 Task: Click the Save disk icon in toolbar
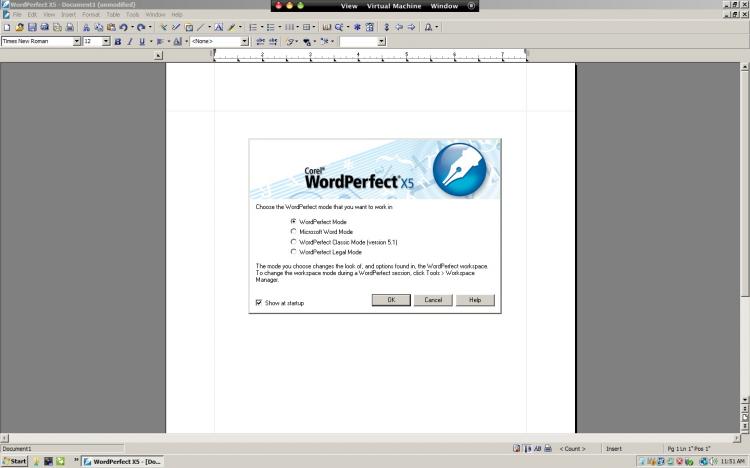32,27
